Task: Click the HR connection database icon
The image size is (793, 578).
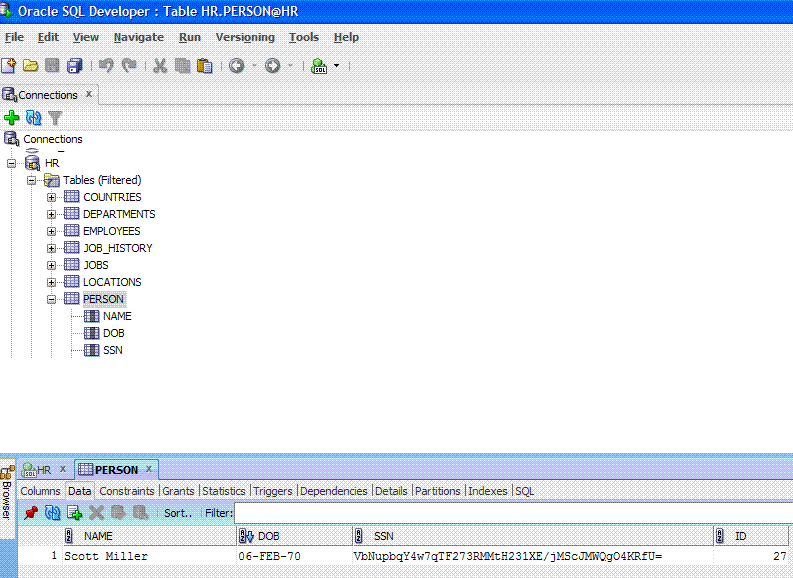Action: [32, 163]
